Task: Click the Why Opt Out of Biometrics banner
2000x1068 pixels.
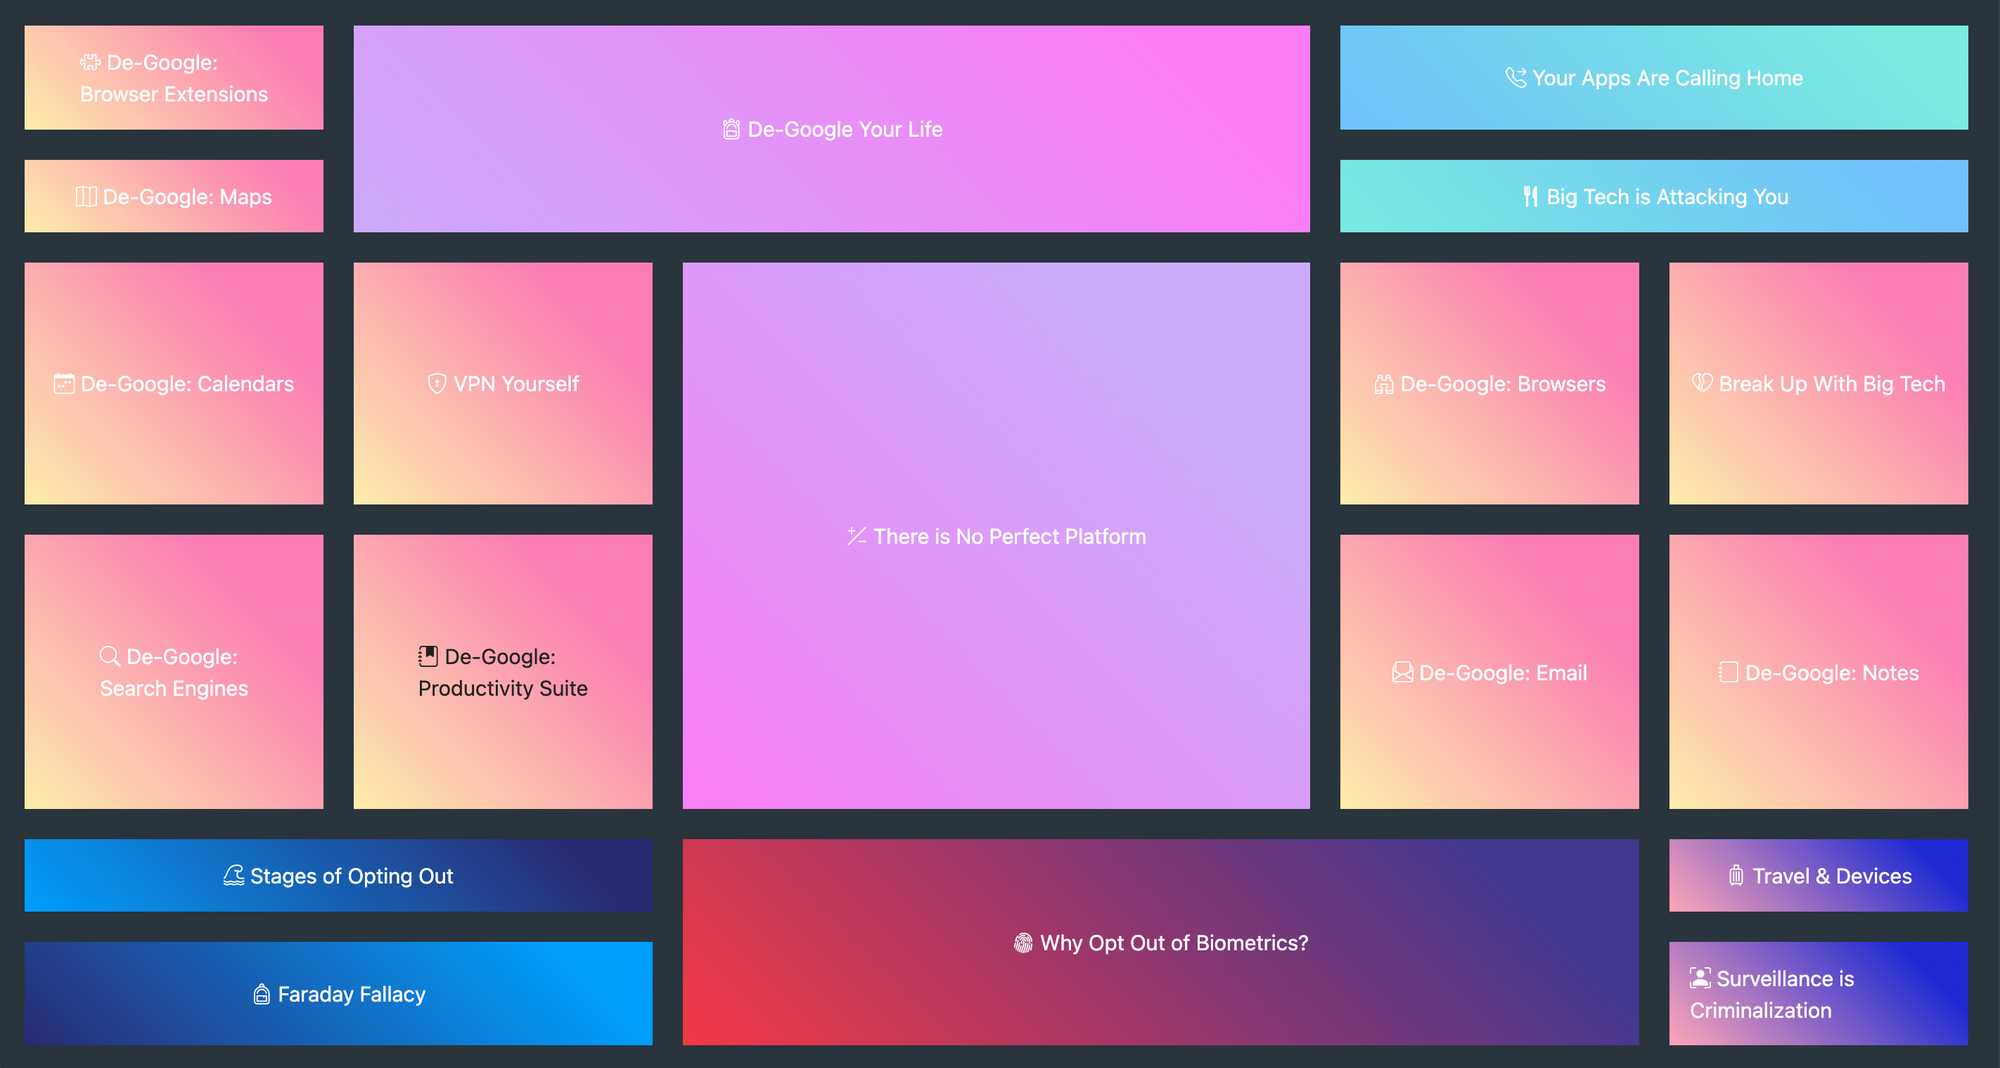Action: tap(1160, 941)
